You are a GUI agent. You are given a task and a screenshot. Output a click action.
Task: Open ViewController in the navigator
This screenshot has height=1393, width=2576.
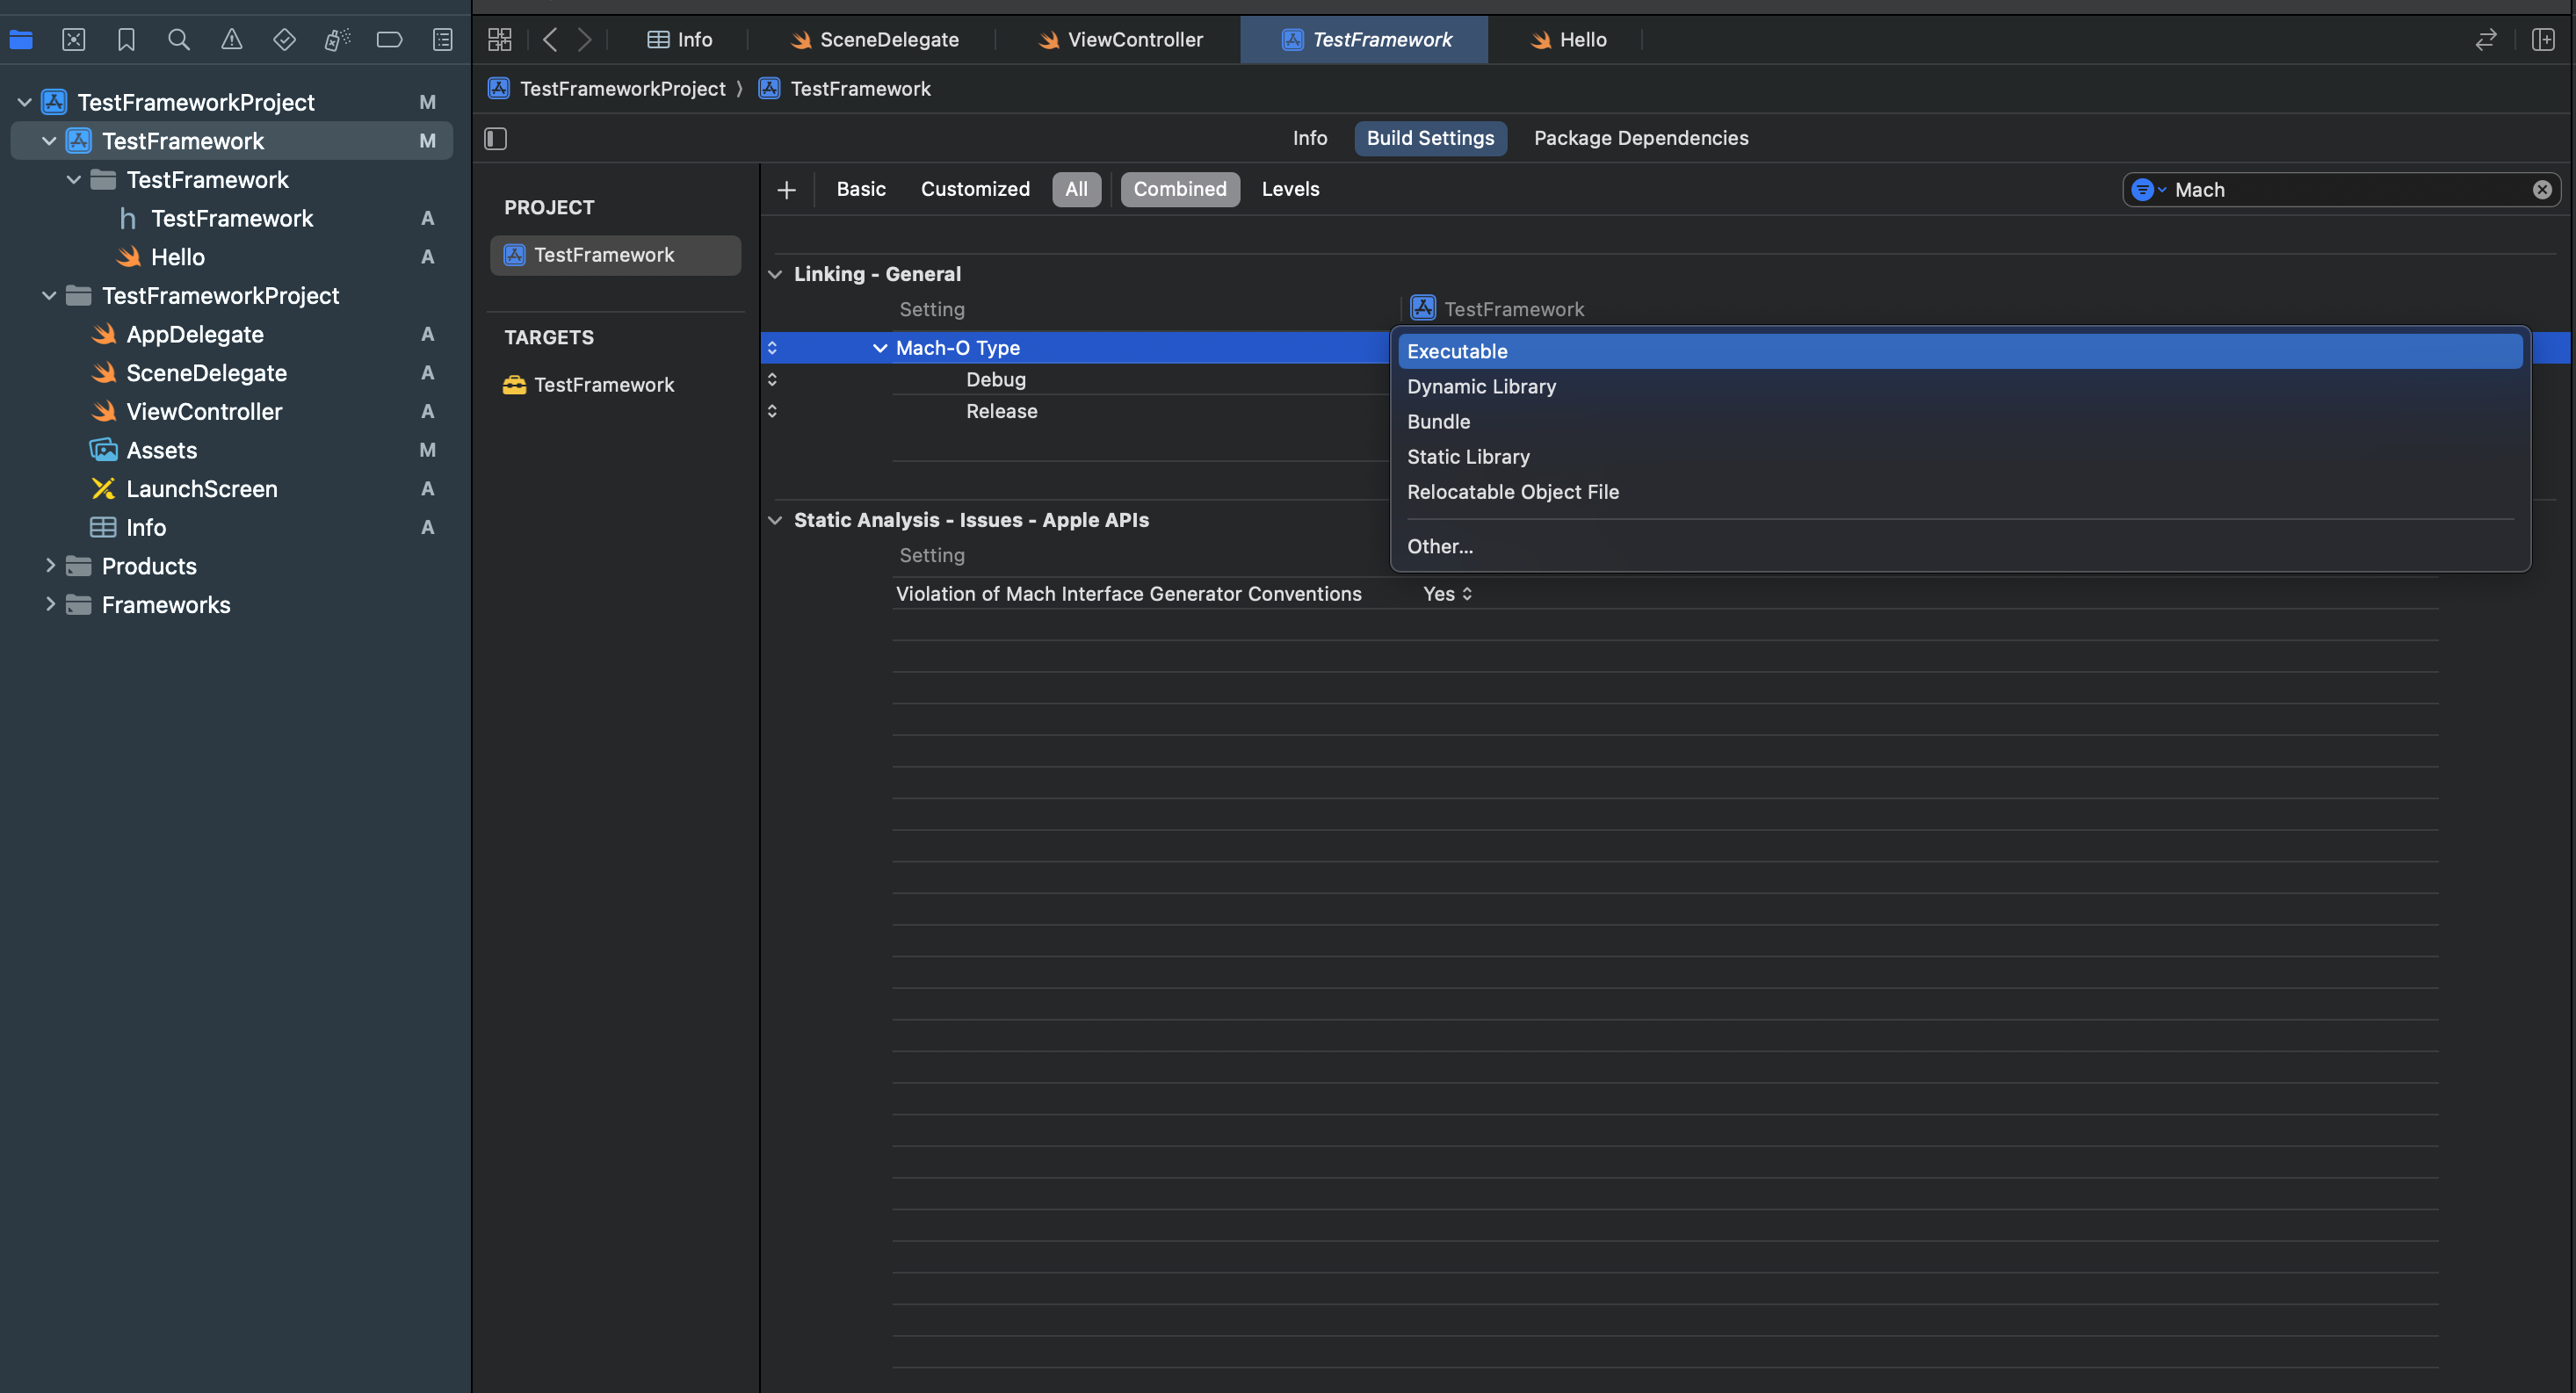(205, 412)
